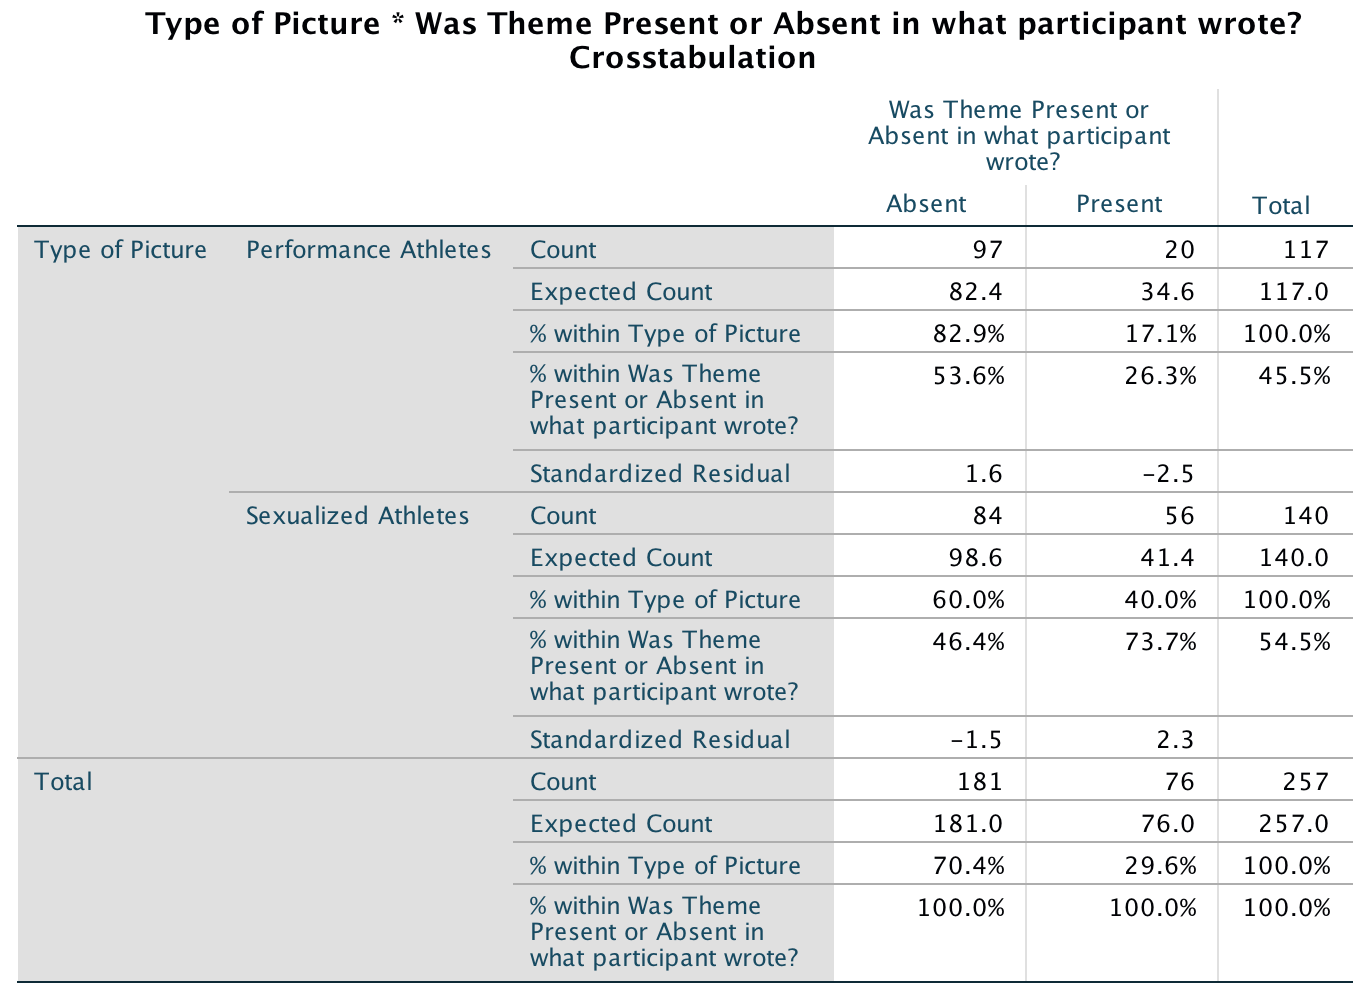Select the 70.4% cell in Total row
Screen dimensions: 1366x994
point(968,866)
